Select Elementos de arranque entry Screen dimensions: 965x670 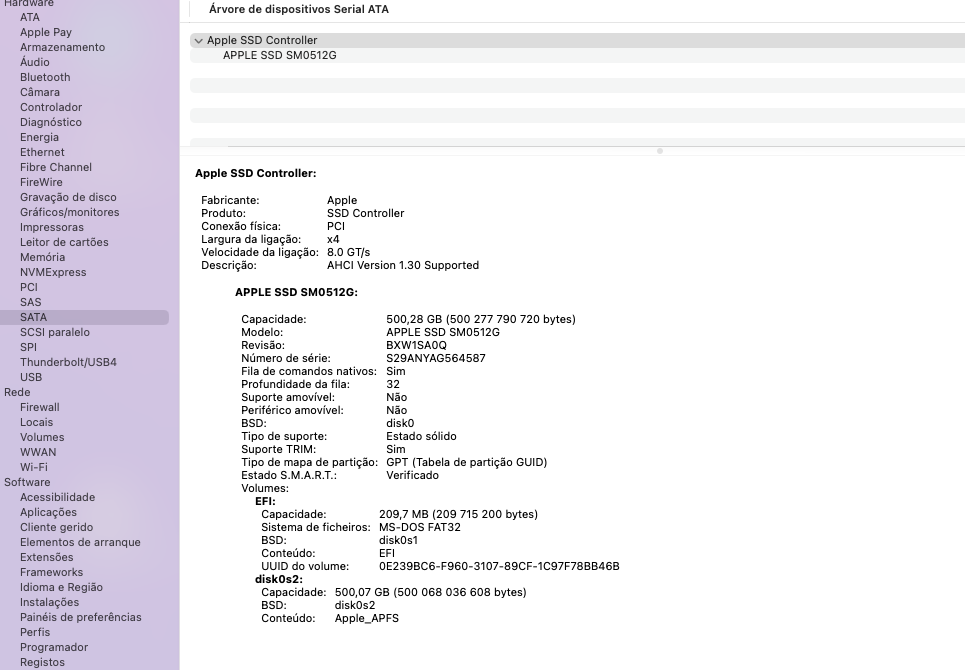pyautogui.click(x=80, y=542)
